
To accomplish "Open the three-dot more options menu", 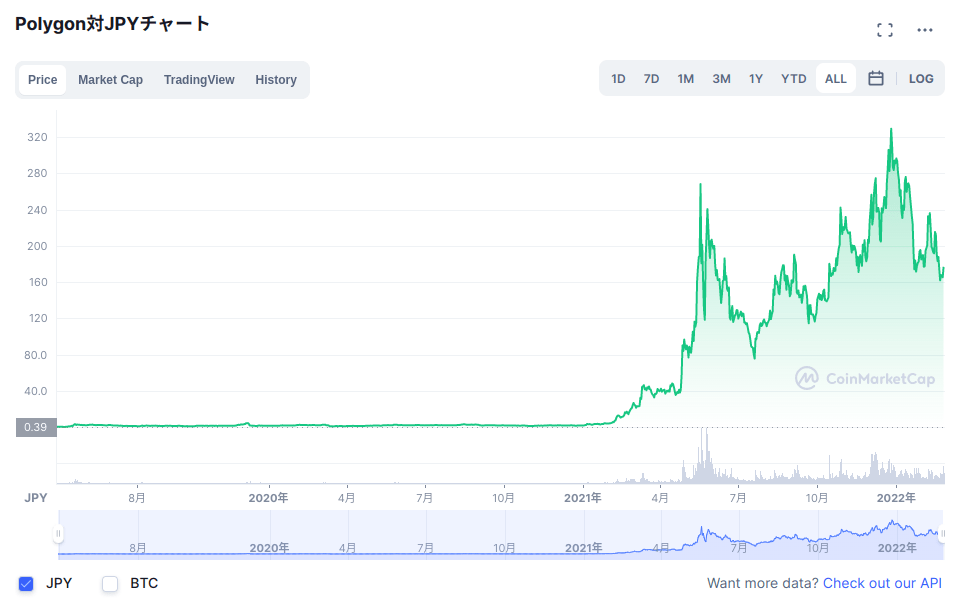I will pos(925,29).
